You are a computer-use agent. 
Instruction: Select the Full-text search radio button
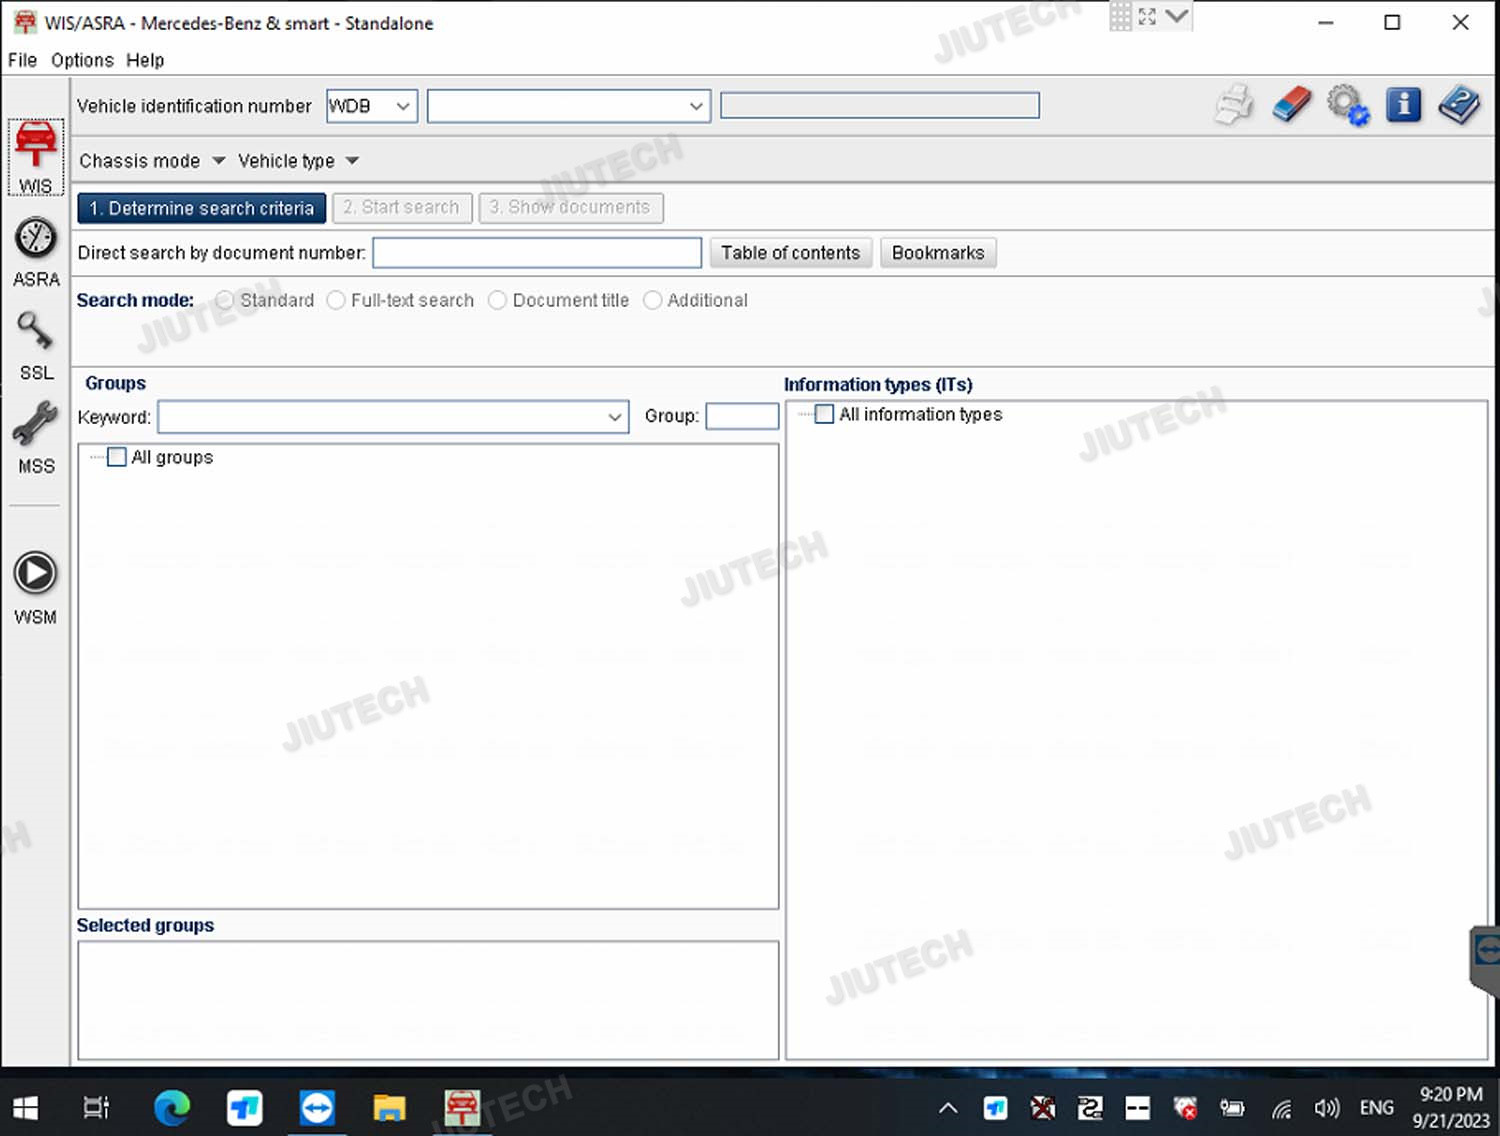(337, 300)
